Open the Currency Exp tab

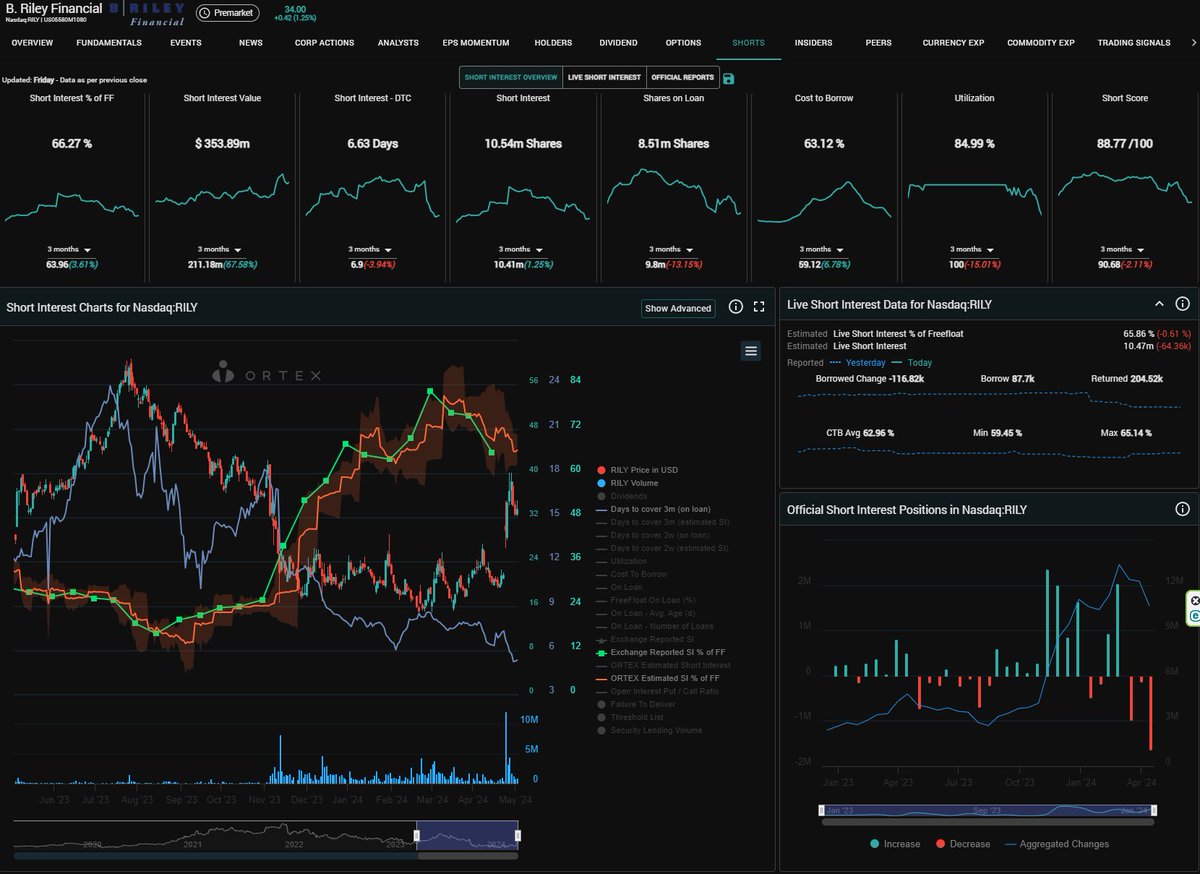point(953,43)
